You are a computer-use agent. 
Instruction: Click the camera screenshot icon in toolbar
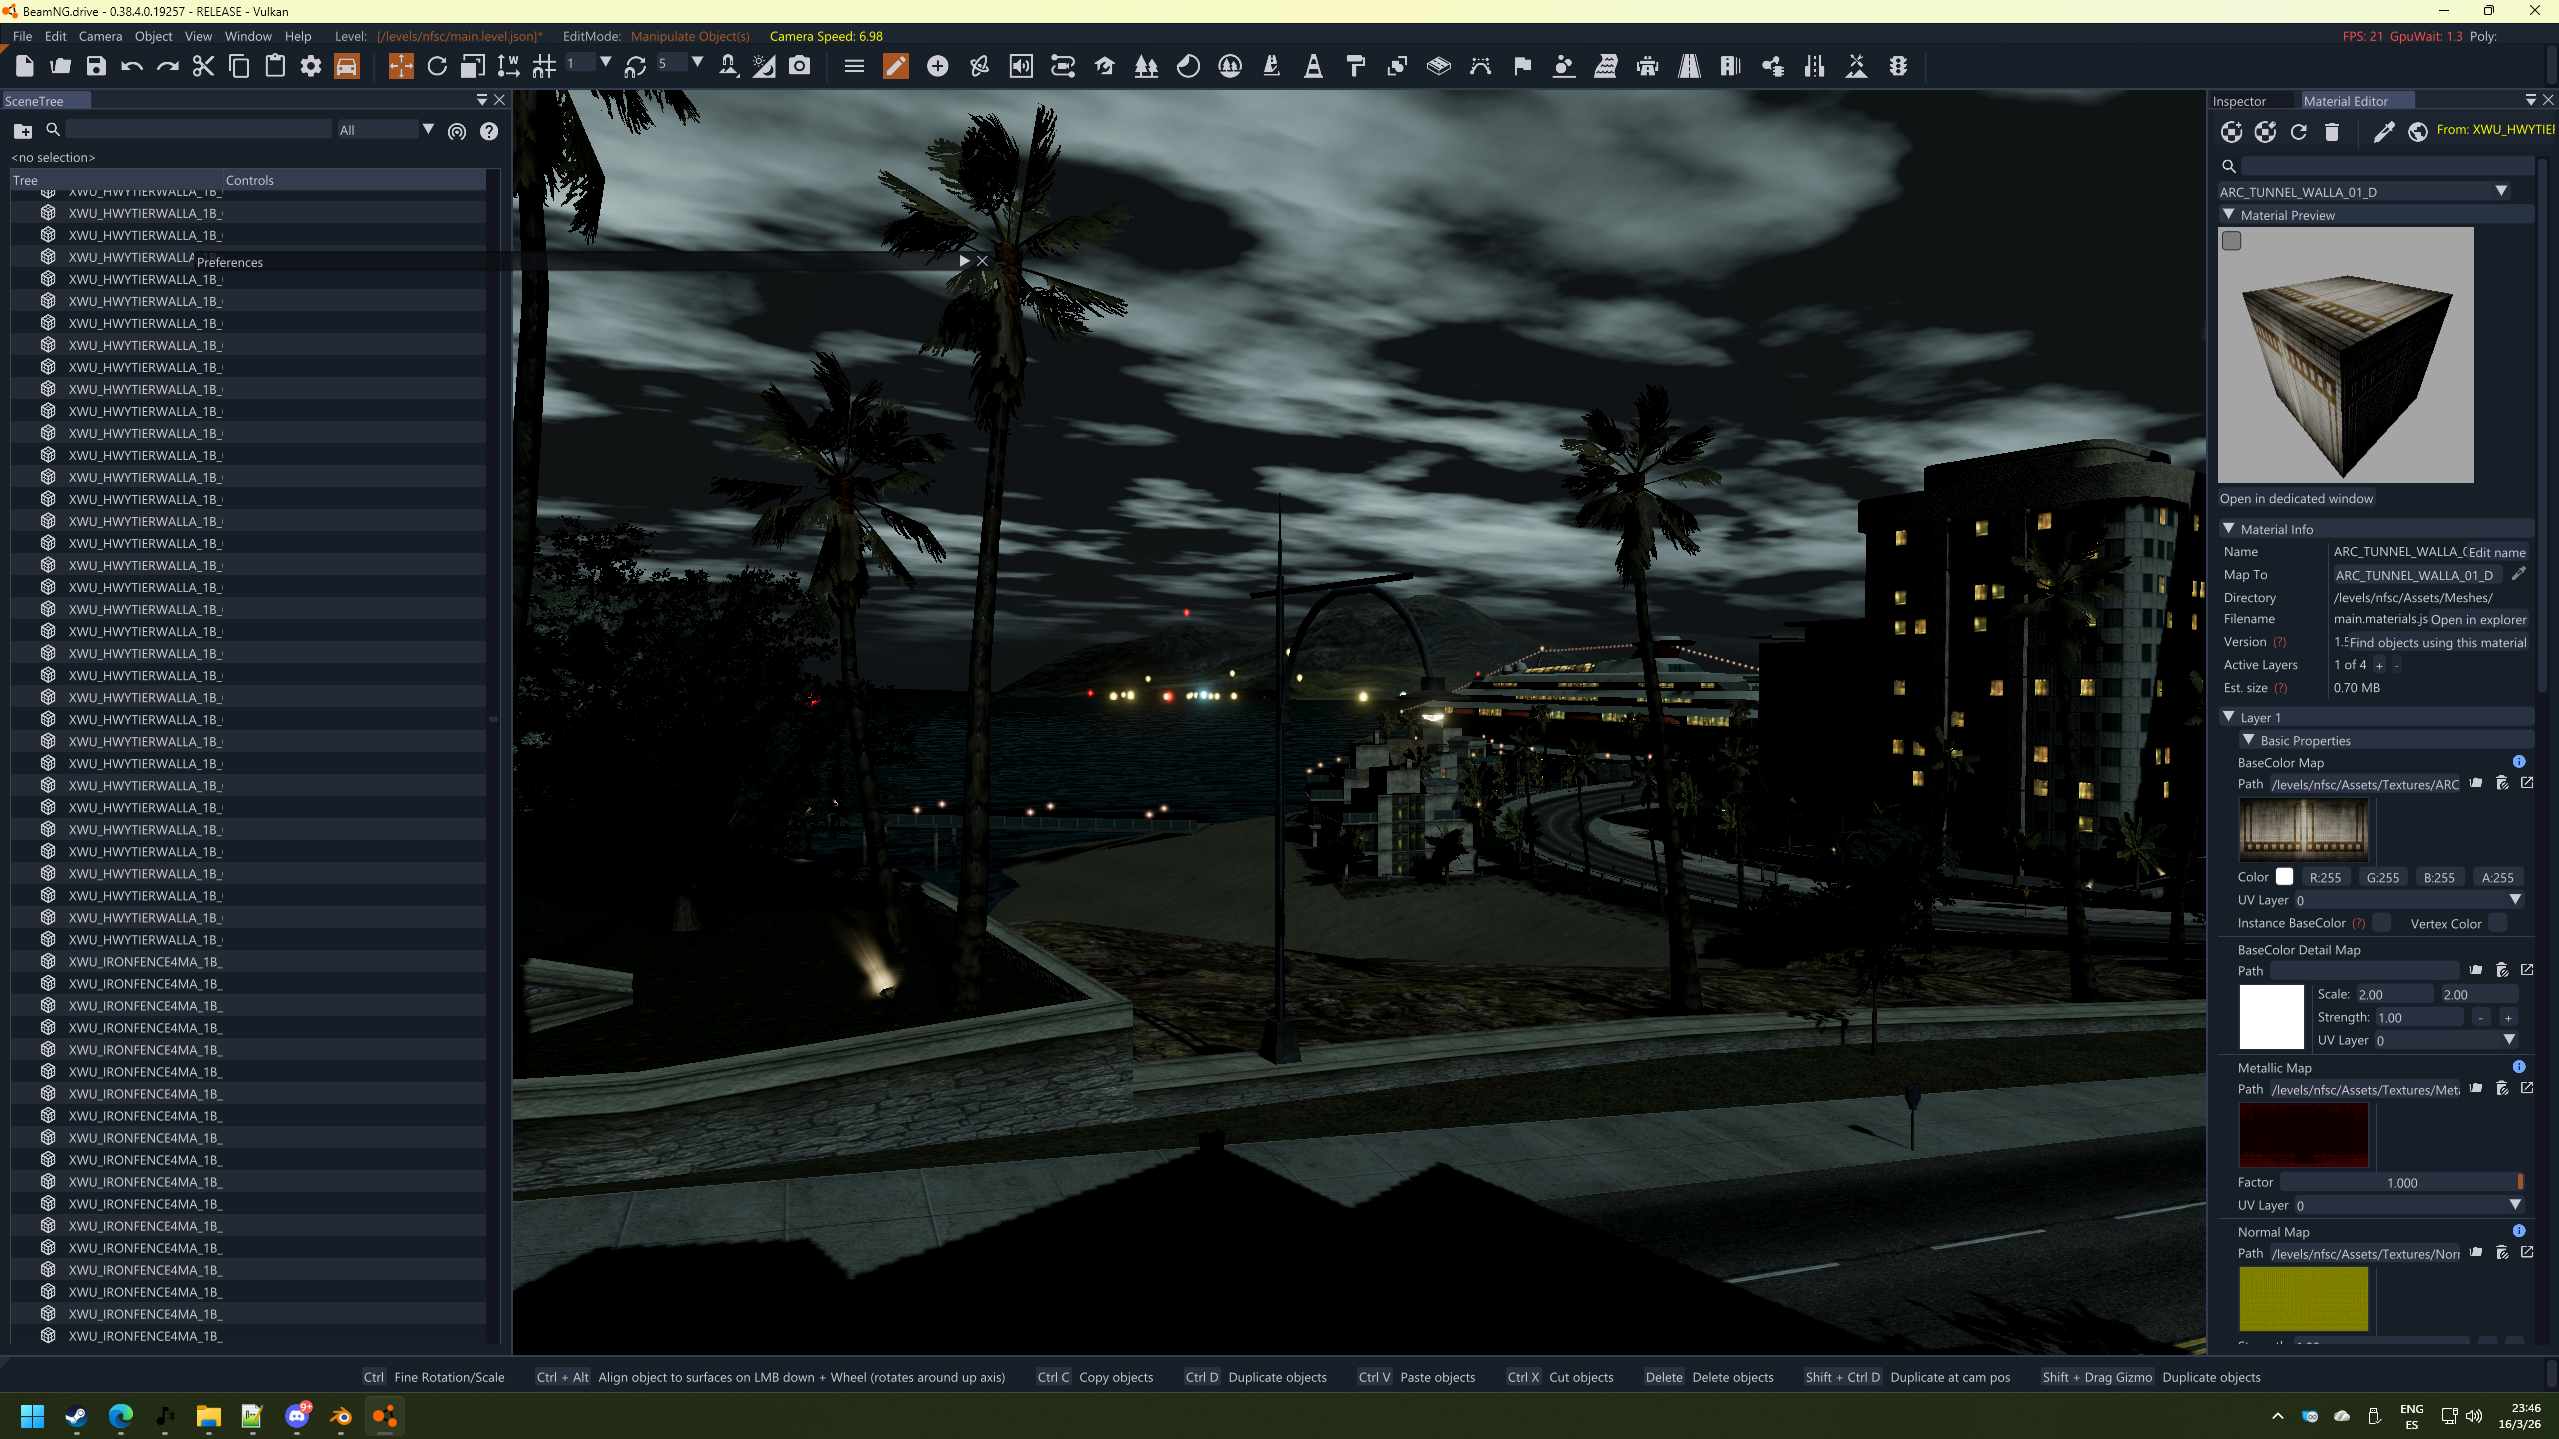(799, 67)
